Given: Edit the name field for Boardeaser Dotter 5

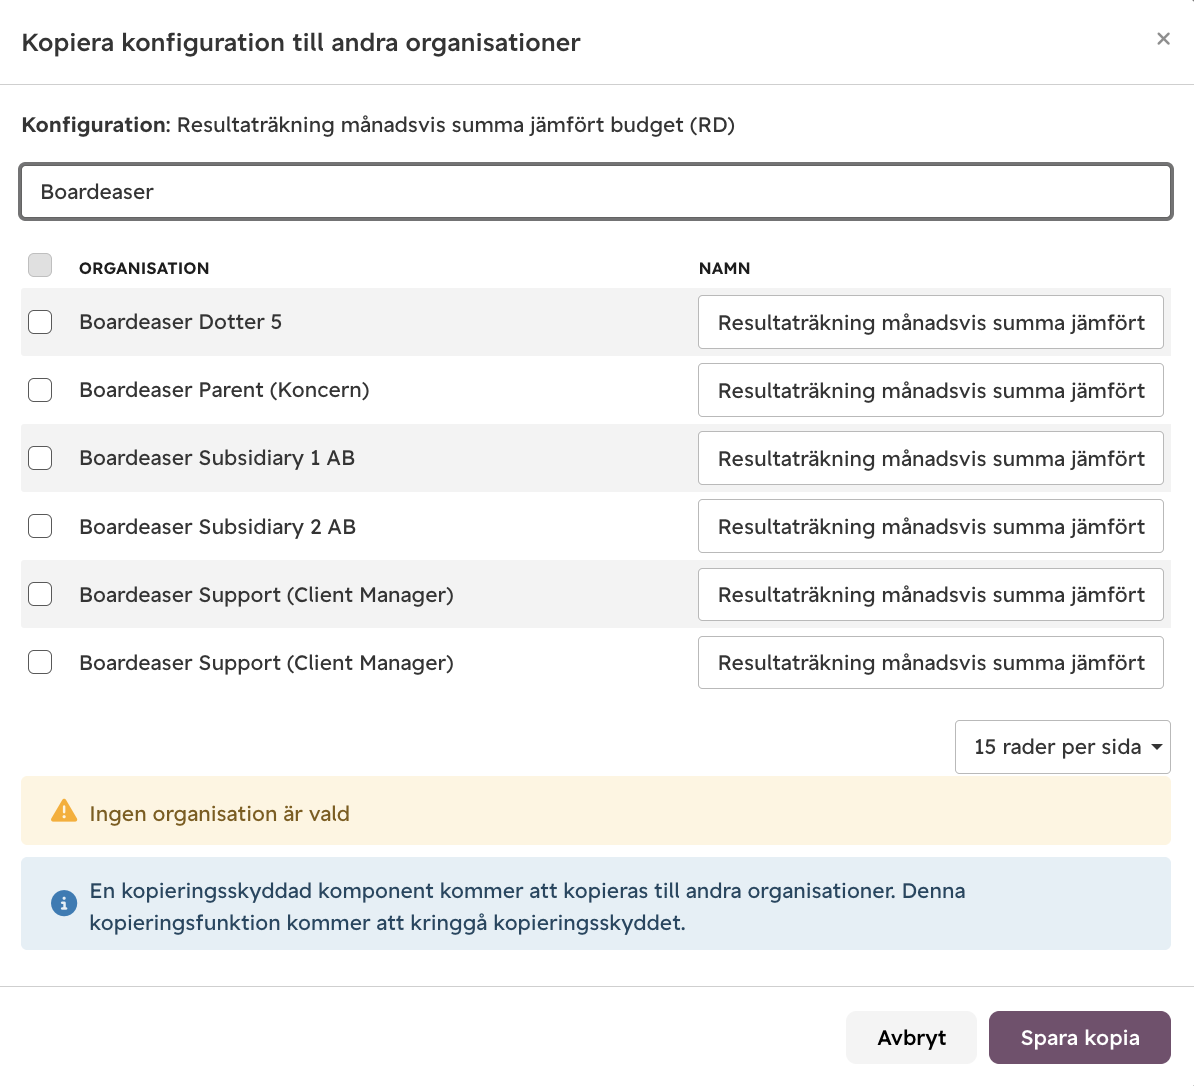Looking at the screenshot, I should [x=931, y=322].
